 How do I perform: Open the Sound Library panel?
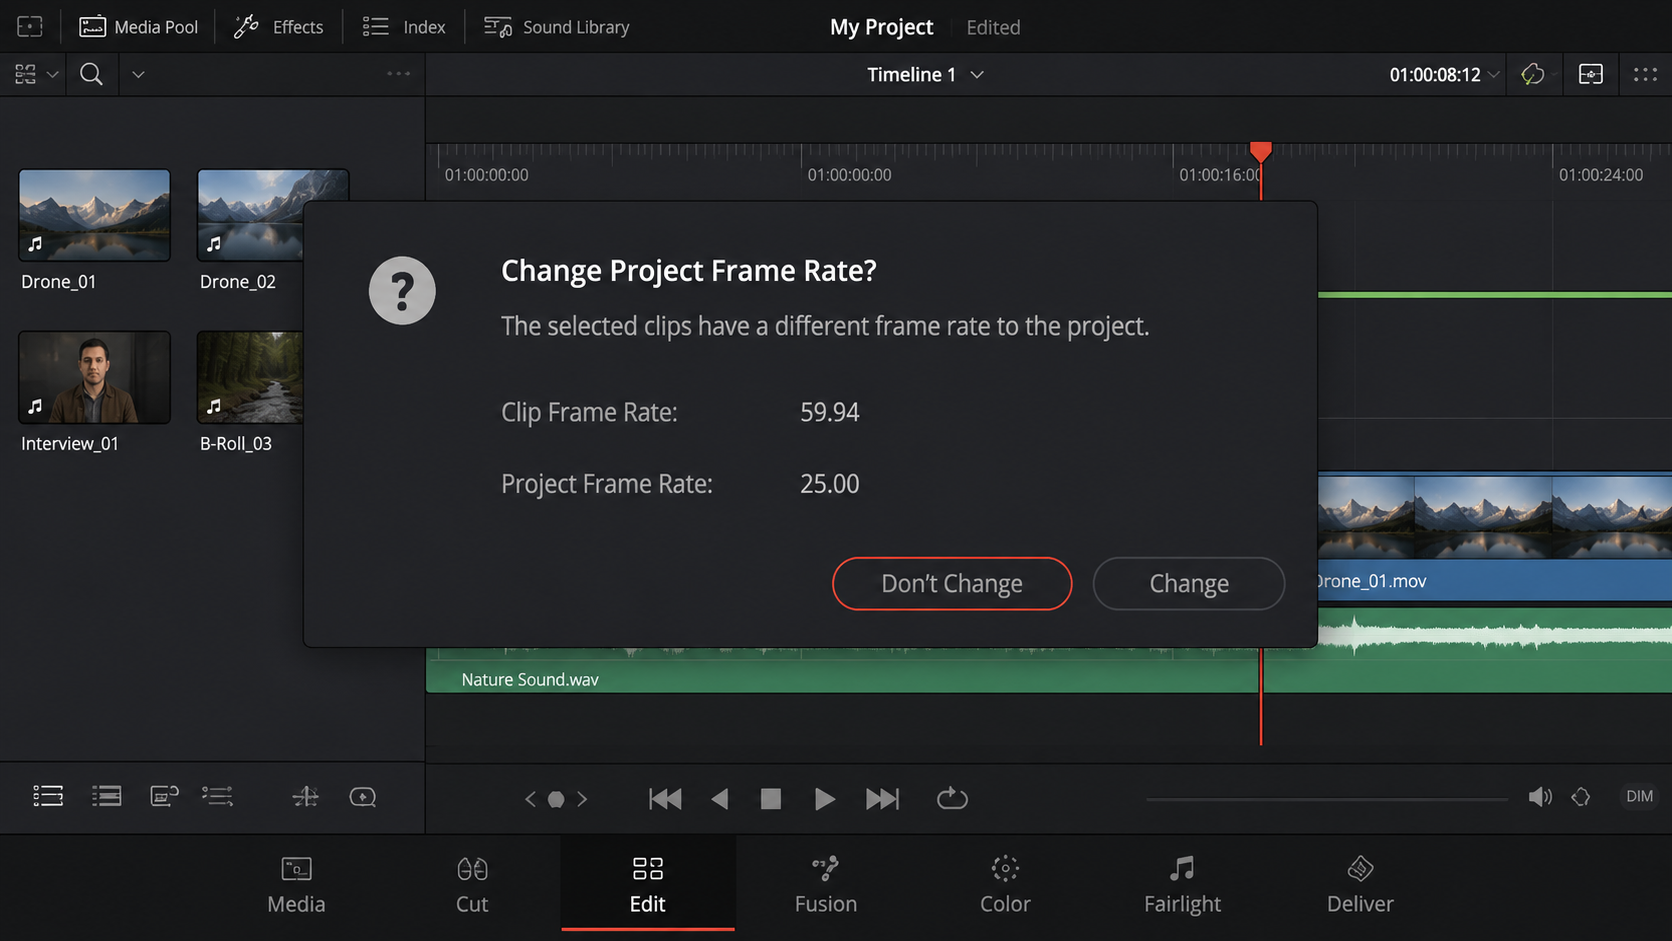pyautogui.click(x=556, y=27)
